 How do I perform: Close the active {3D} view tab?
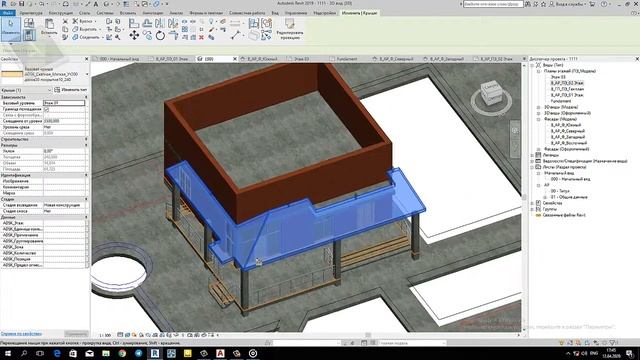(x=235, y=59)
